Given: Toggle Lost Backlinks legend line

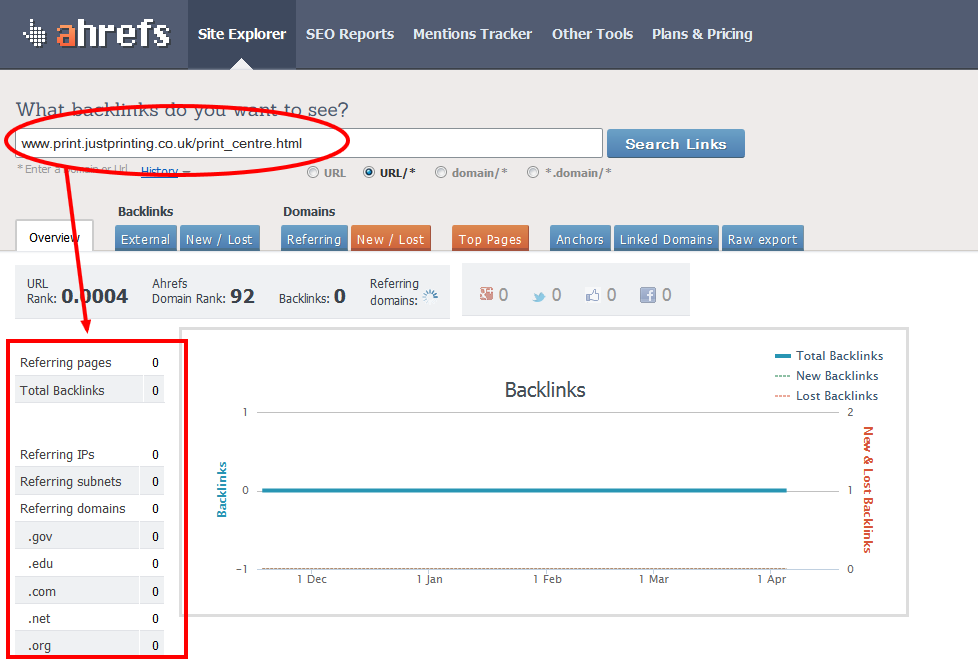Looking at the screenshot, I should [x=783, y=396].
